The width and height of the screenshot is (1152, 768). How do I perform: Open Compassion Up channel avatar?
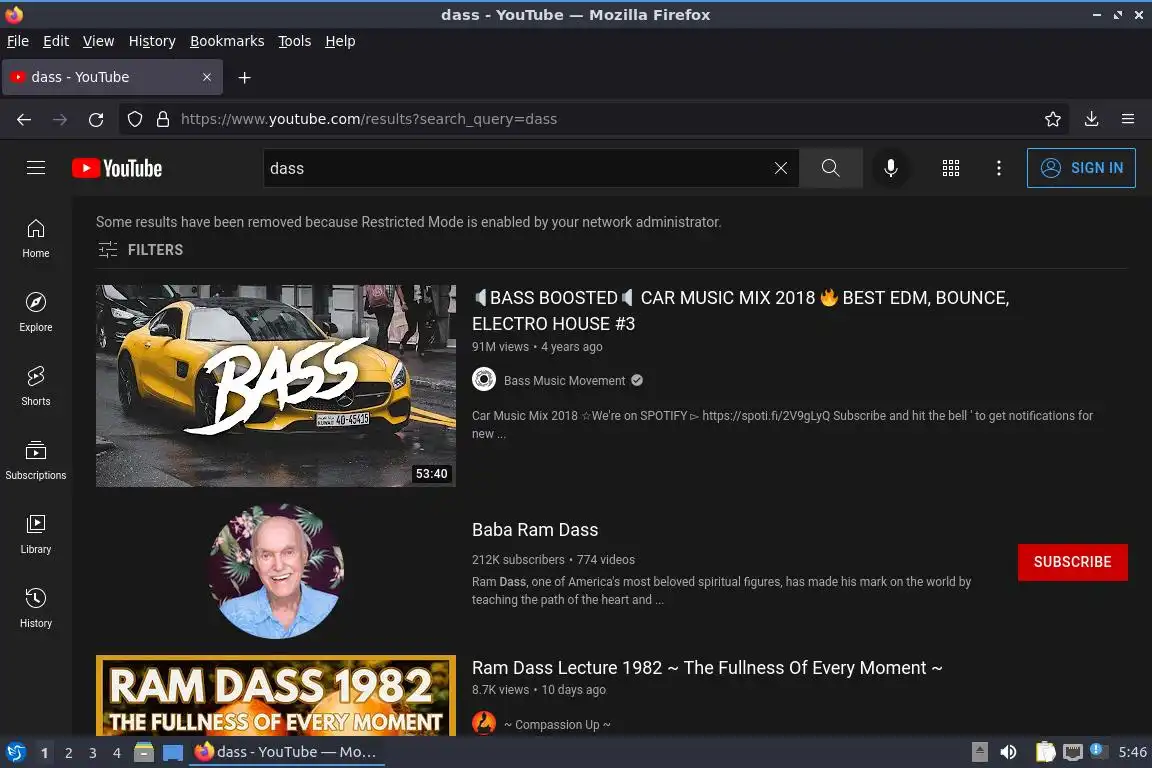tap(483, 723)
